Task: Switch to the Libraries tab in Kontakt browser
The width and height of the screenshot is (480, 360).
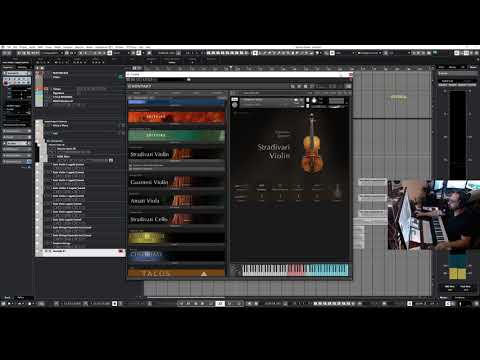Action: [137, 93]
